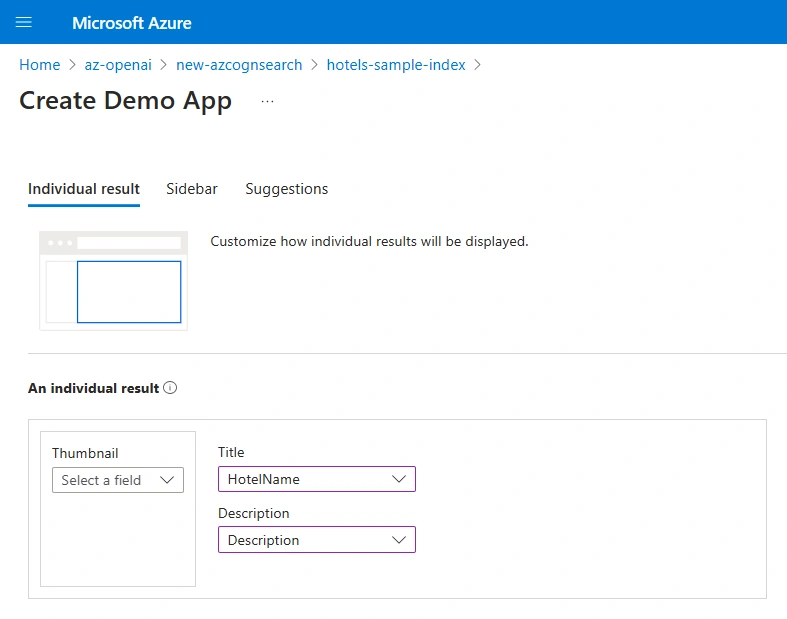Open the hotels-sample-index breadcrumb link
This screenshot has height=619, width=787.
pyautogui.click(x=396, y=65)
